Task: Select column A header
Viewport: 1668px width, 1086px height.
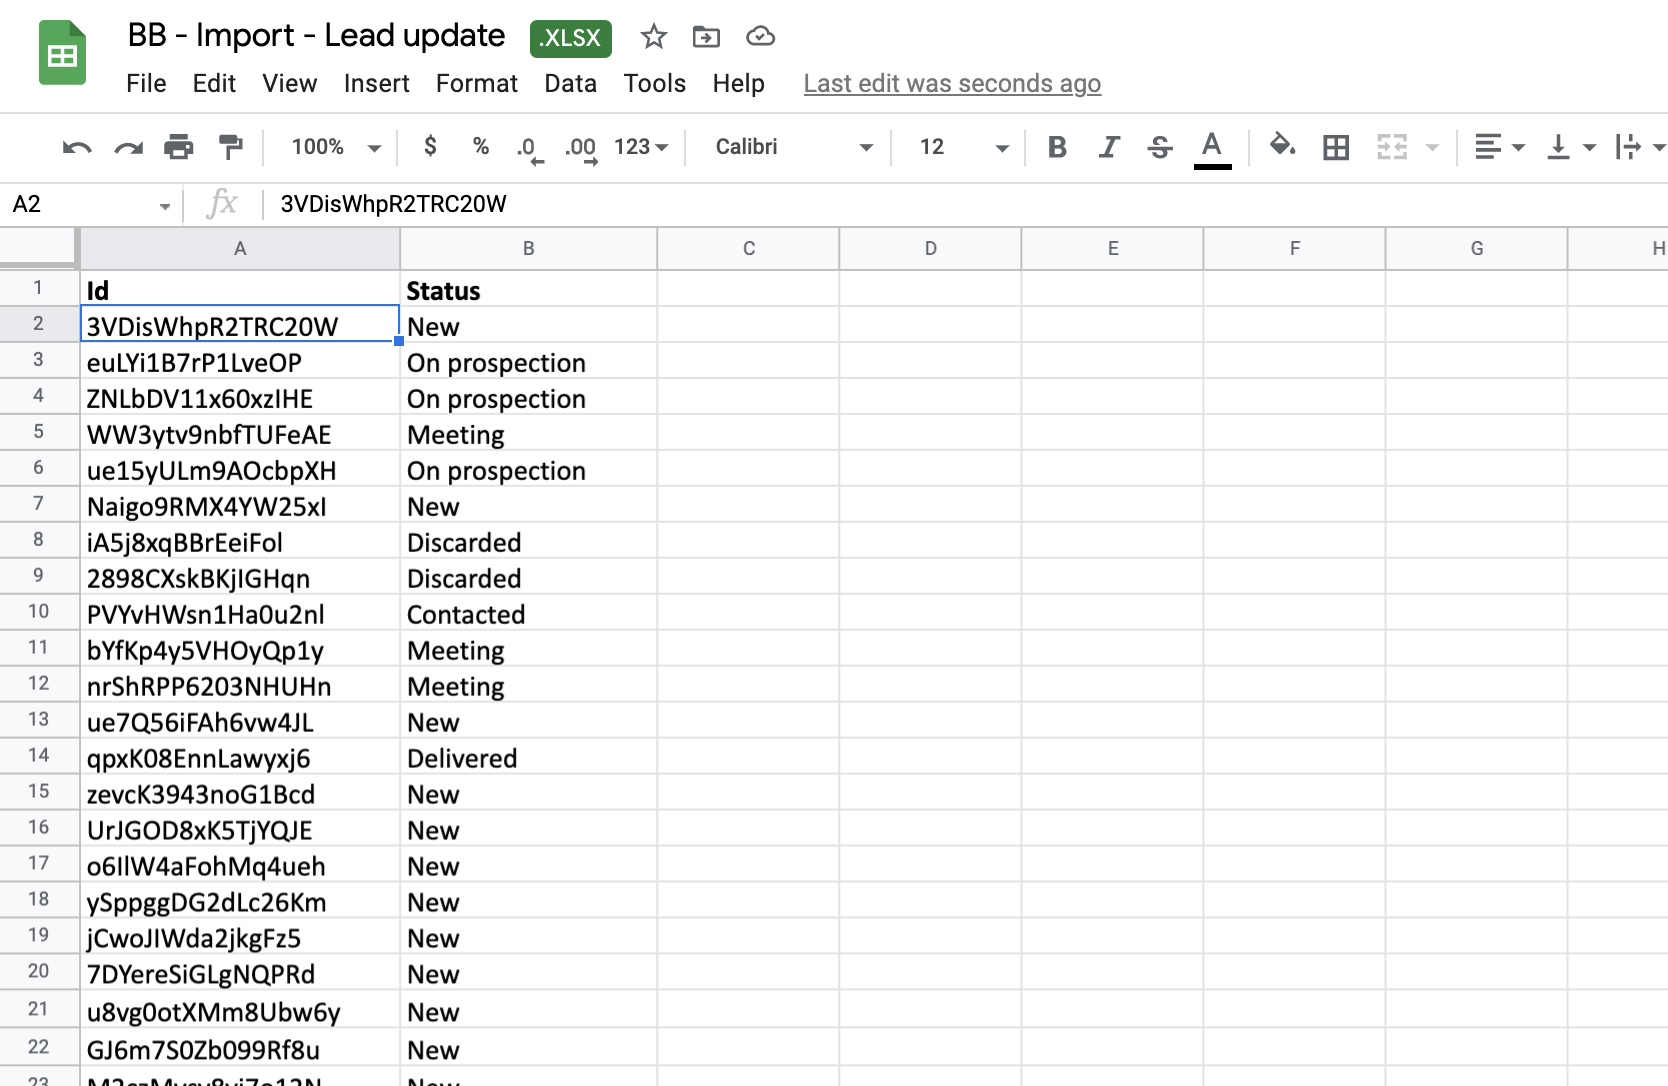Action: coord(240,249)
